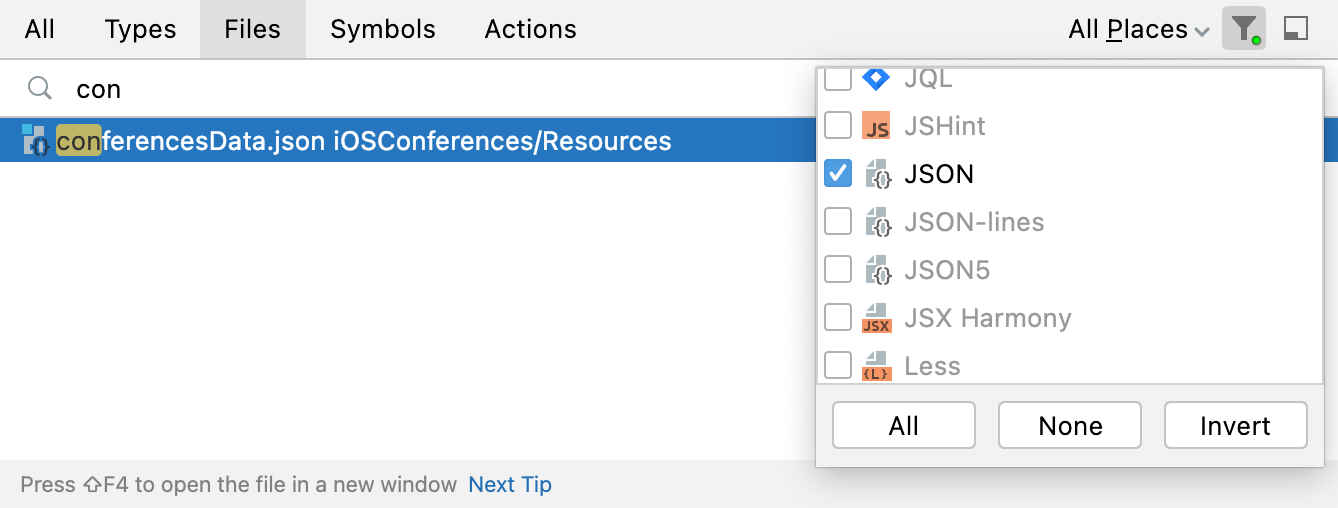The image size is (1338, 508).
Task: Enable the JSON-lines checkbox
Action: point(838,222)
